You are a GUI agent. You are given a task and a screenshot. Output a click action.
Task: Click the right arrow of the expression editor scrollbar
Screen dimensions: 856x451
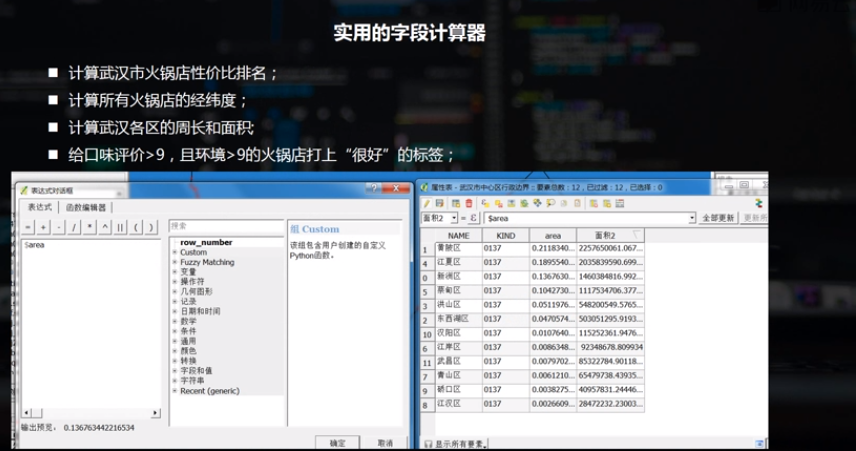point(156,413)
